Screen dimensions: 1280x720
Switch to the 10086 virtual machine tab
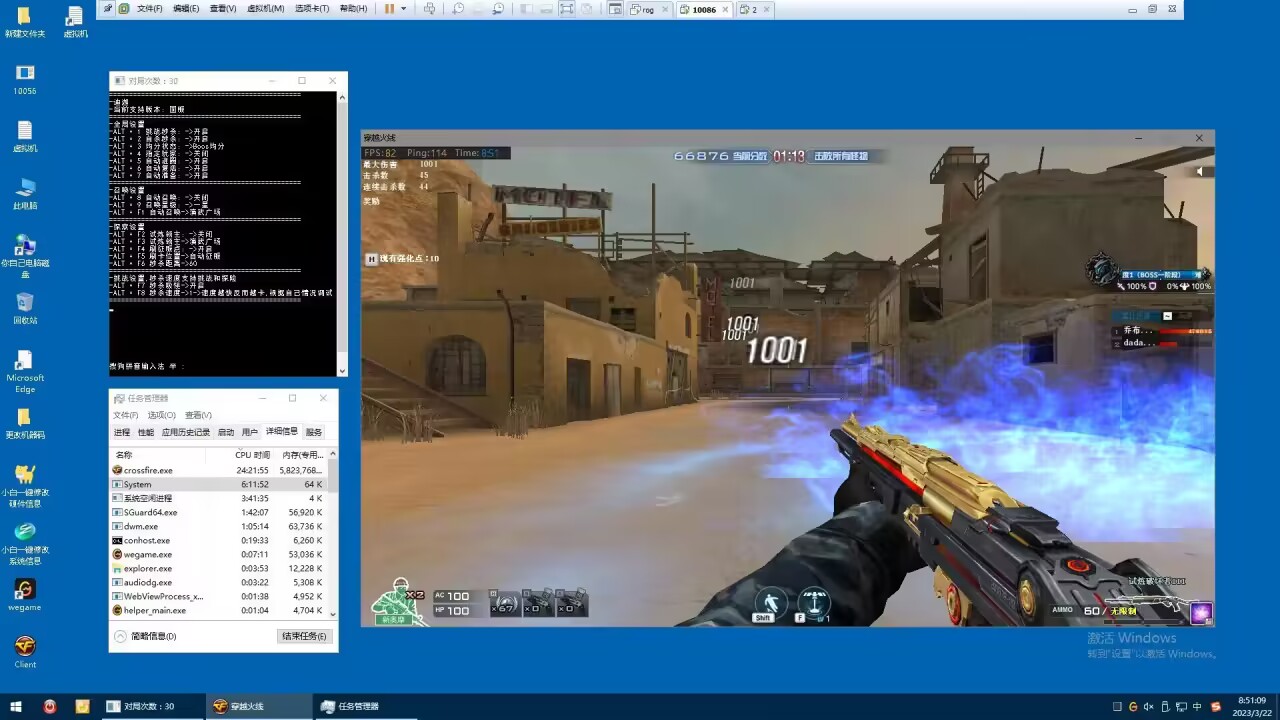point(704,10)
